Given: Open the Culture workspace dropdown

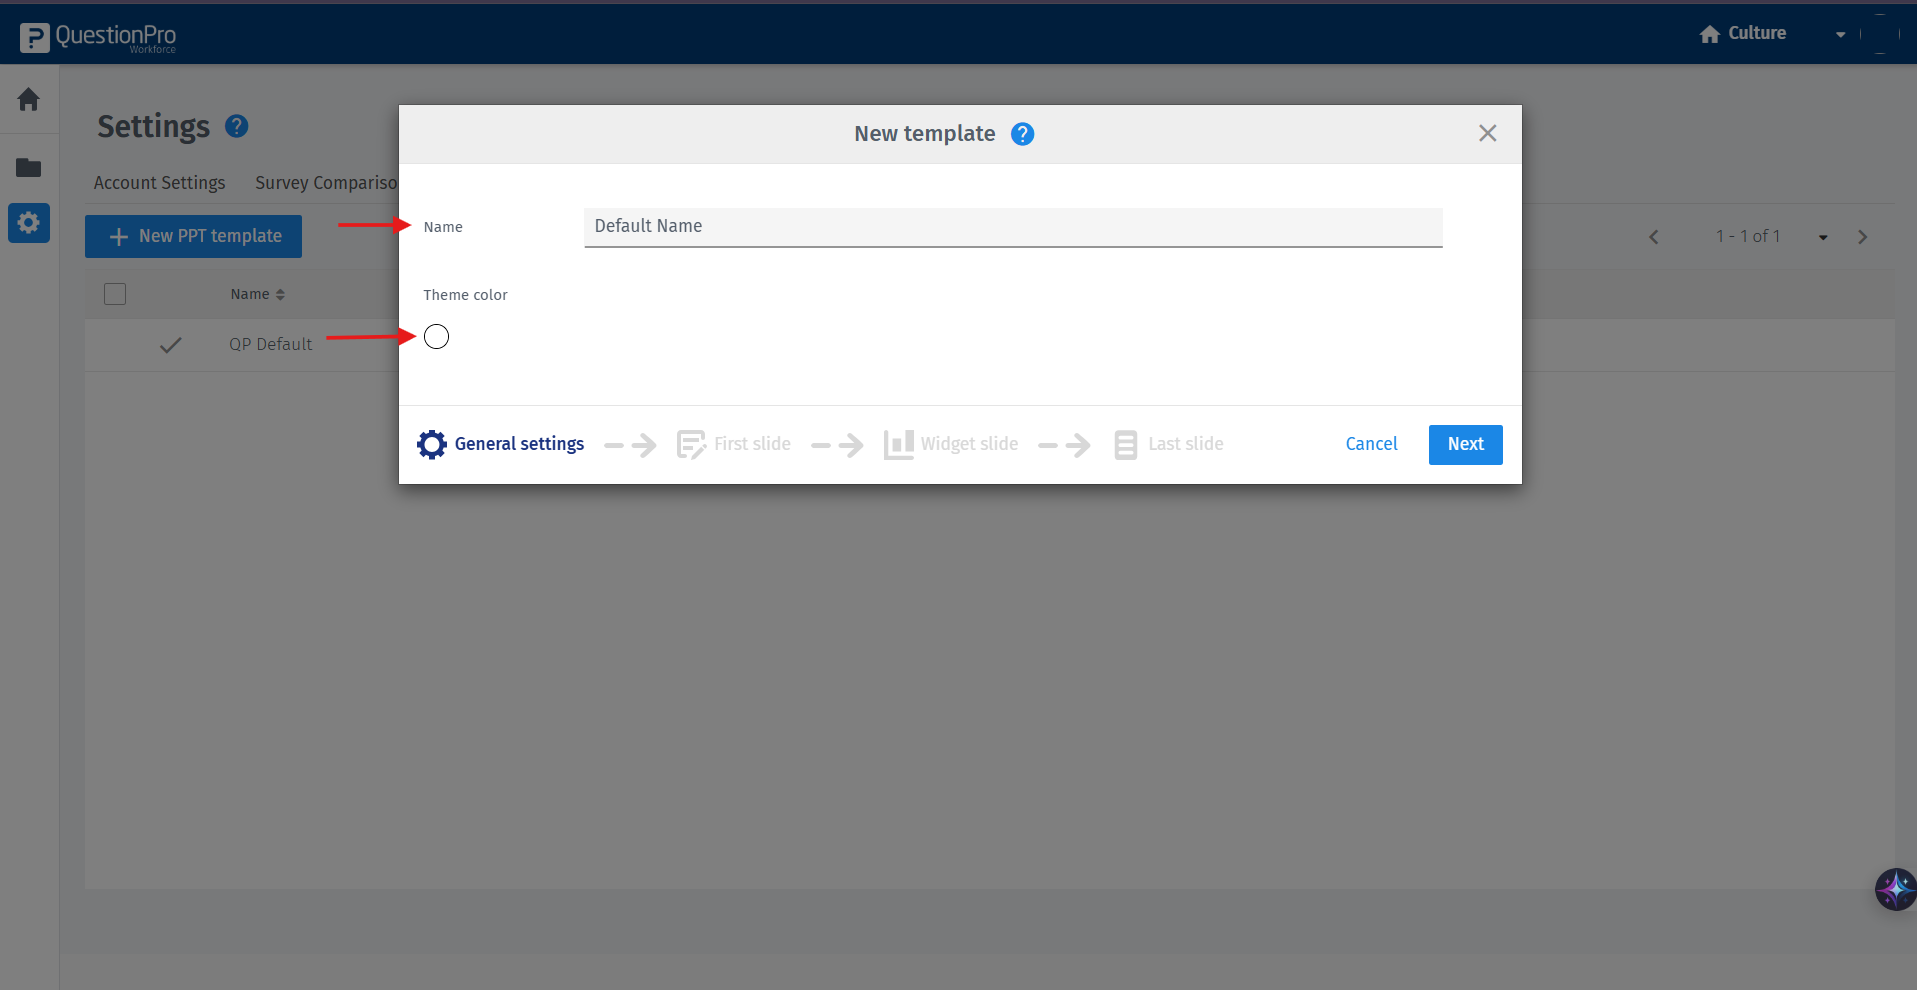Looking at the screenshot, I should point(1840,33).
